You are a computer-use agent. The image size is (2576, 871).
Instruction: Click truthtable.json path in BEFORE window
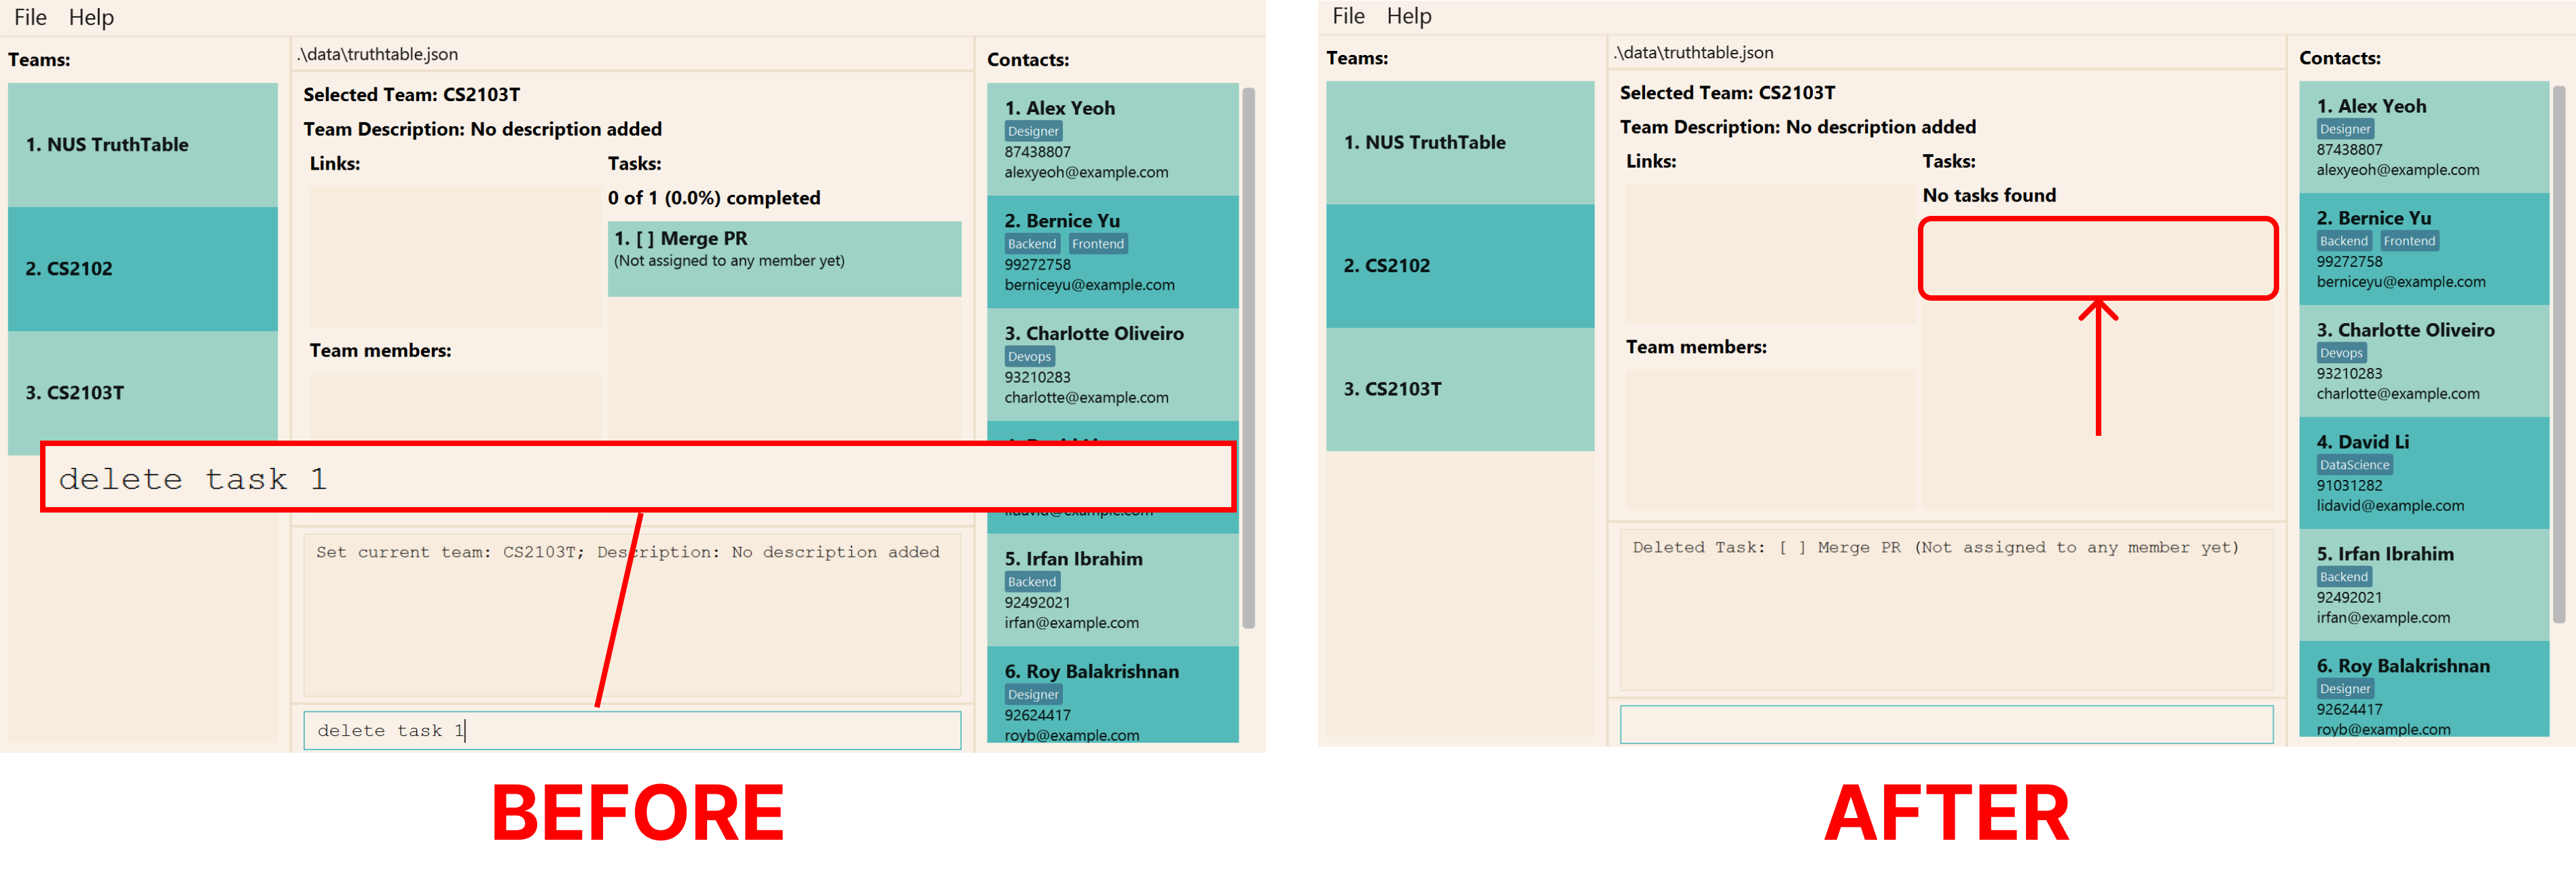pyautogui.click(x=378, y=55)
